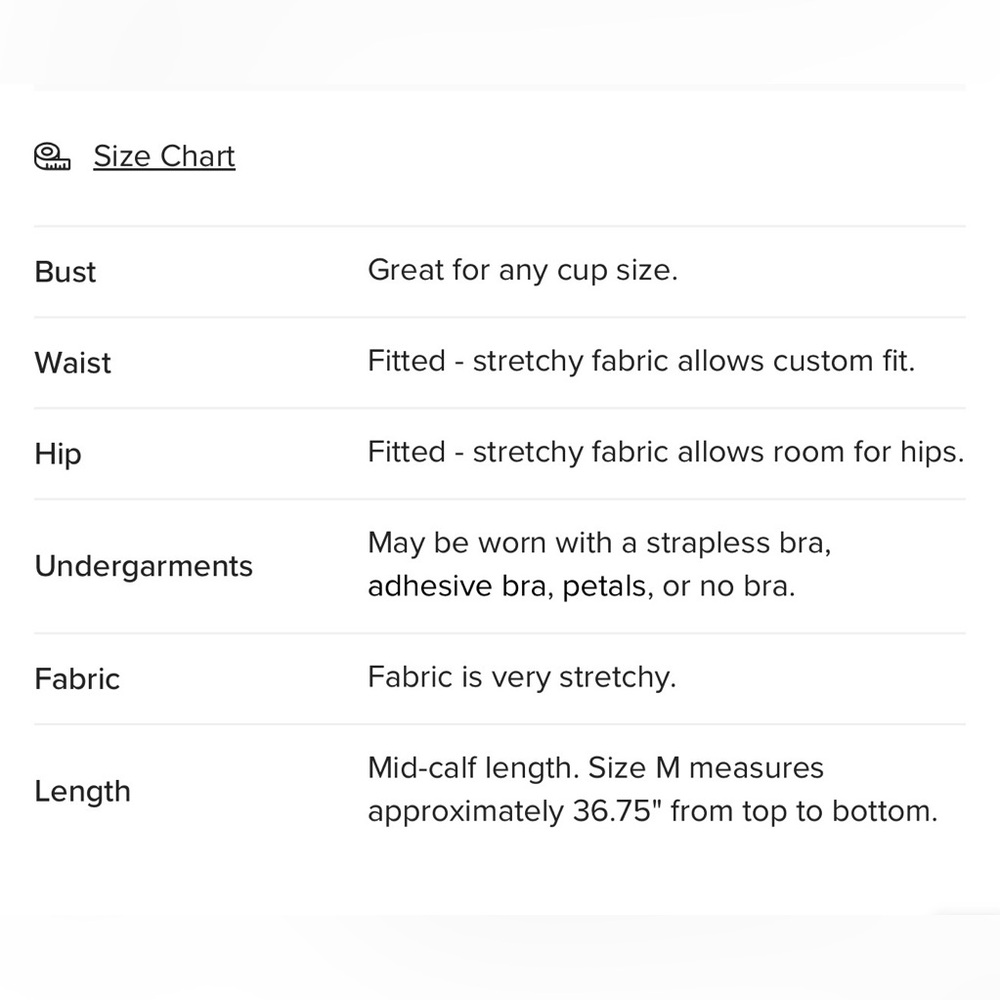The width and height of the screenshot is (1000, 1000).
Task: Click the Waist row label
Action: pos(73,363)
